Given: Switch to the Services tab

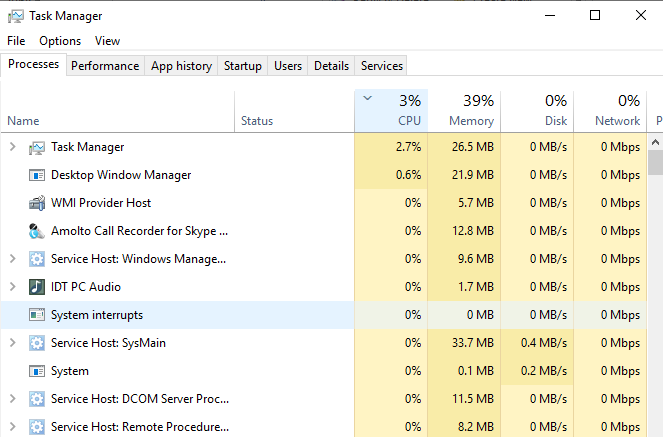Looking at the screenshot, I should coord(382,66).
